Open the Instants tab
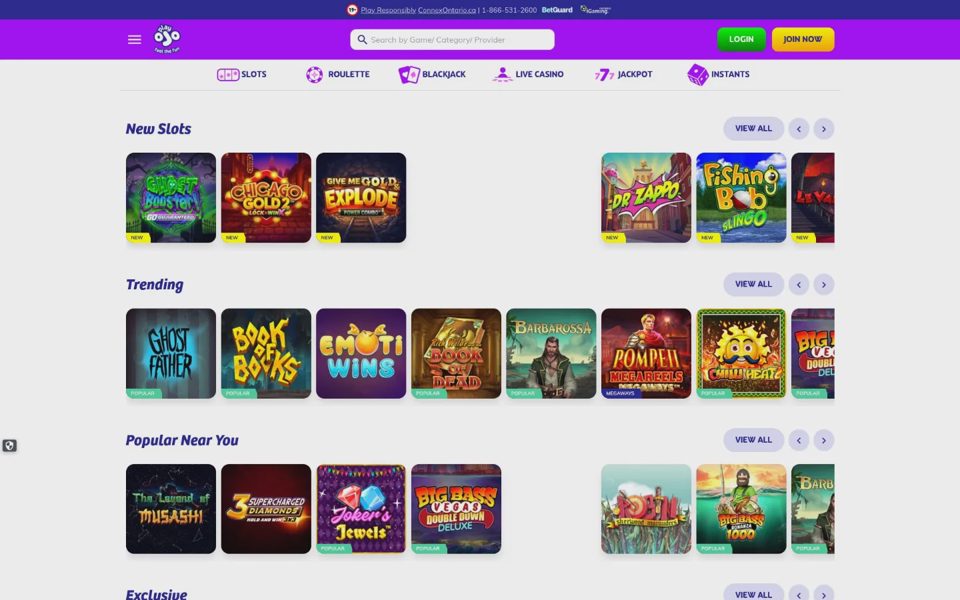The width and height of the screenshot is (960, 600). (x=718, y=75)
